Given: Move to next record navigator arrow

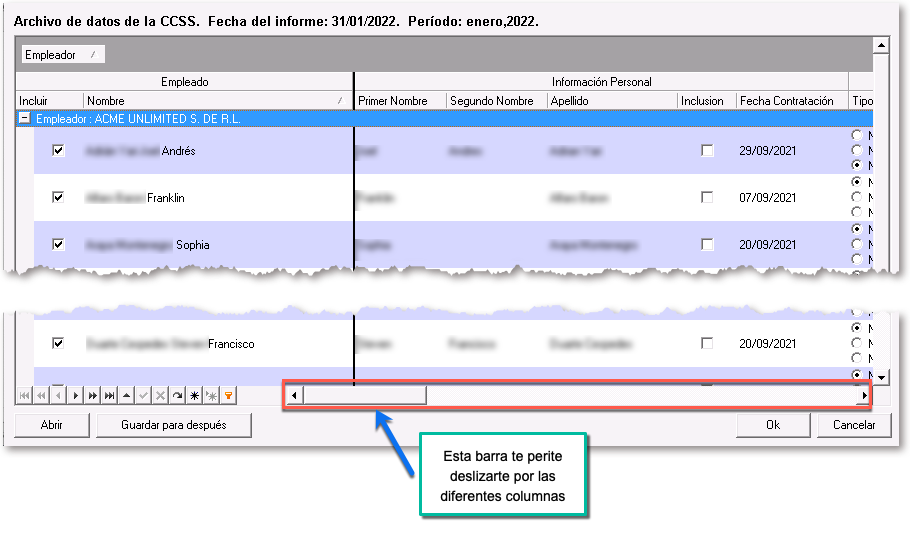Looking at the screenshot, I should 75,396.
